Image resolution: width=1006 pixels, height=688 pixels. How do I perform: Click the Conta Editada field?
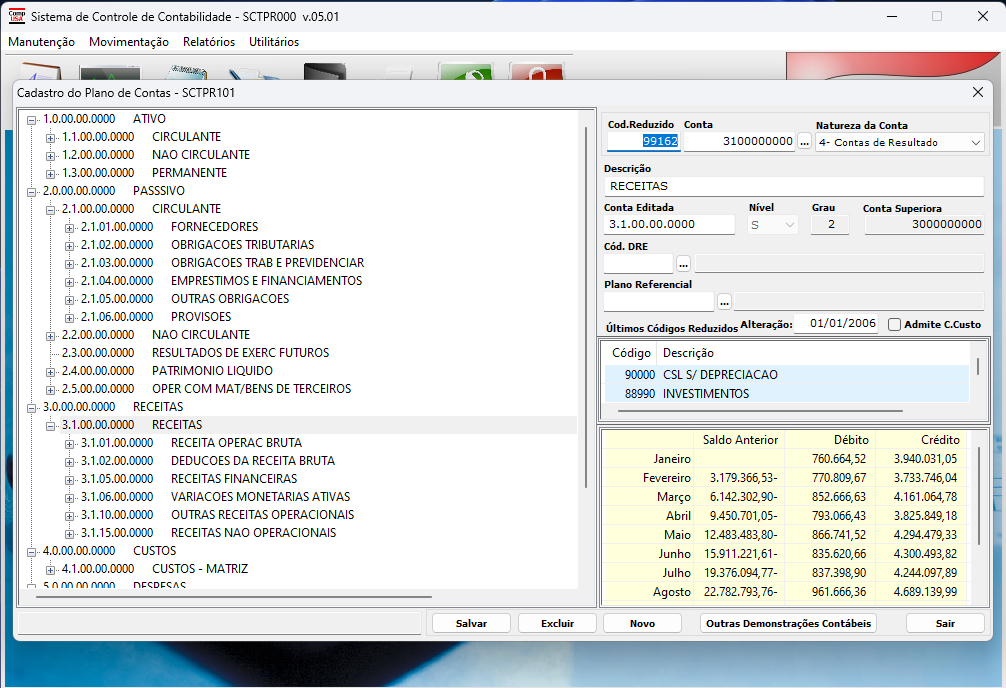[669, 225]
